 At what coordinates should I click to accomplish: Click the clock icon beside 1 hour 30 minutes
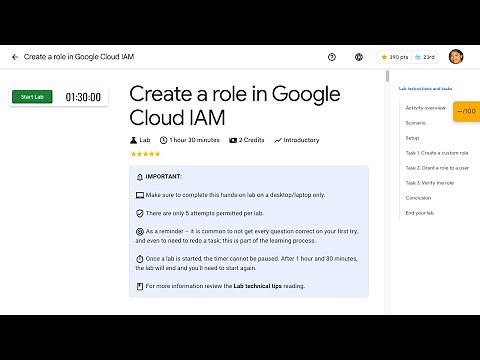(x=163, y=140)
